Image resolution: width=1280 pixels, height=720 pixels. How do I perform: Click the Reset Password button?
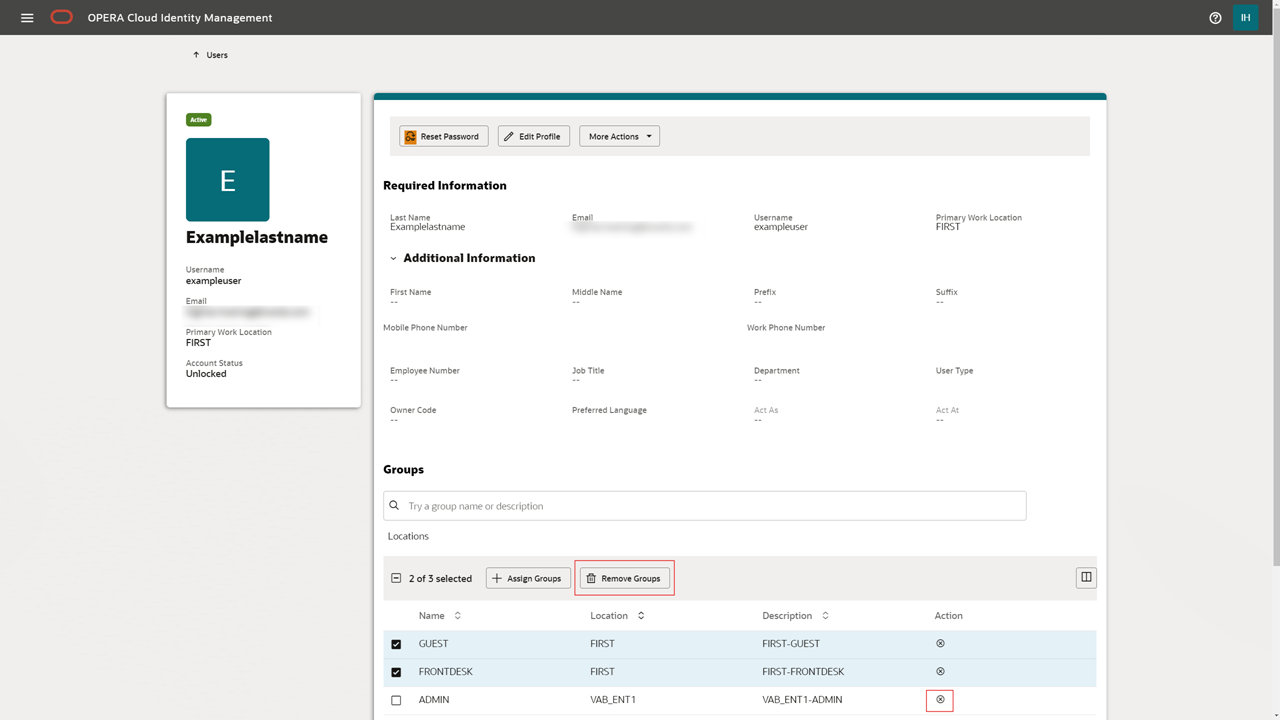443,136
